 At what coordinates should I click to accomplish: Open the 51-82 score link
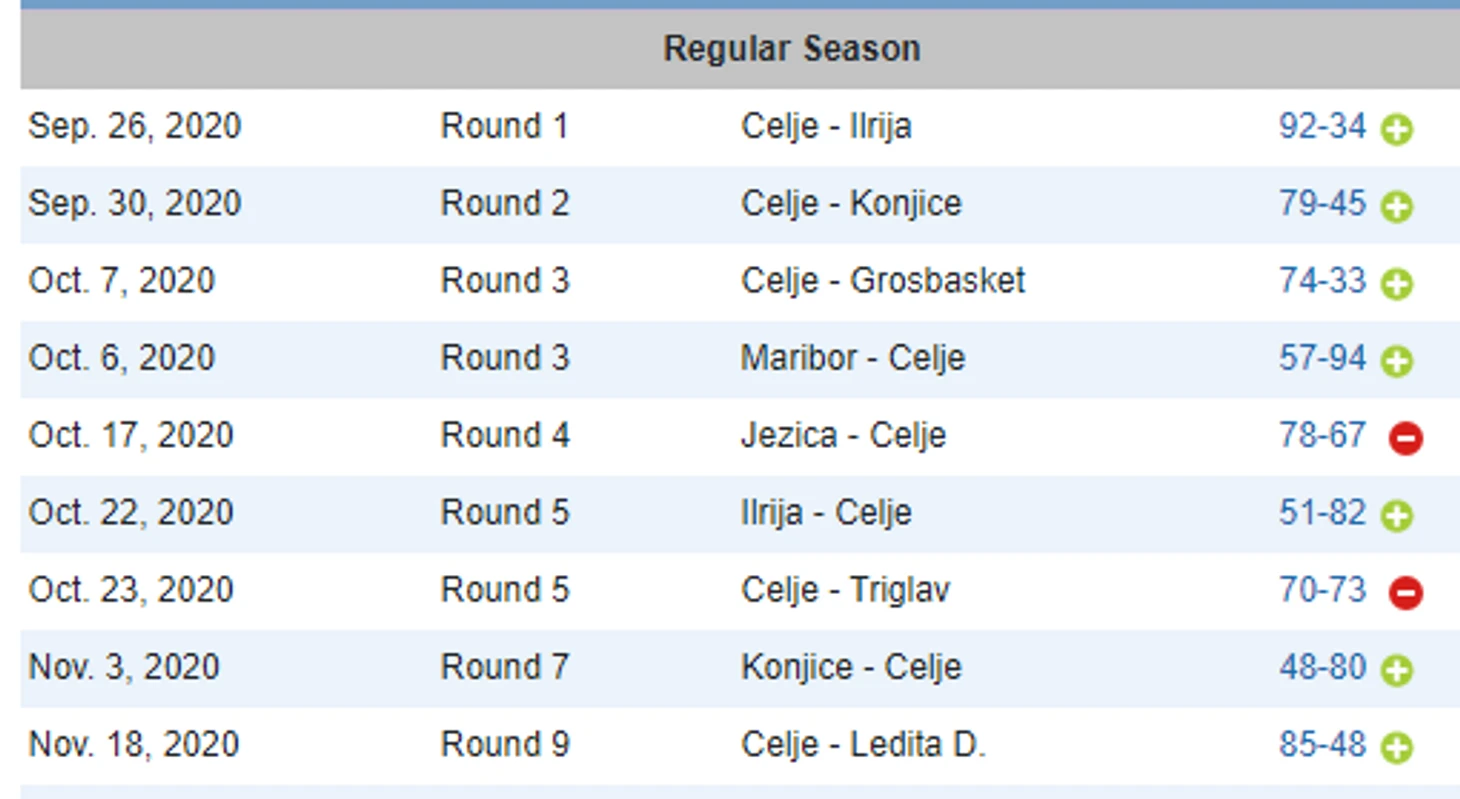1321,512
